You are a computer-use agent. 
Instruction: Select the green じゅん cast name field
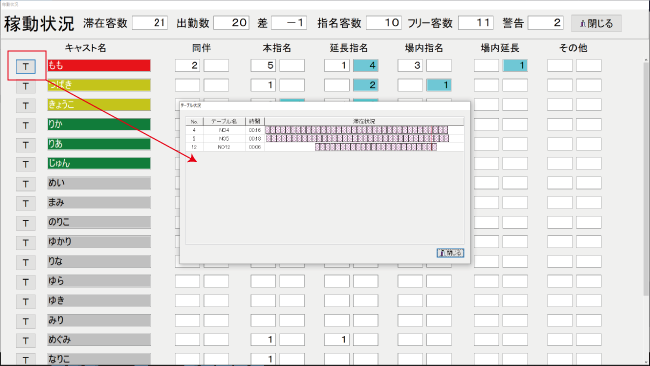click(x=99, y=163)
